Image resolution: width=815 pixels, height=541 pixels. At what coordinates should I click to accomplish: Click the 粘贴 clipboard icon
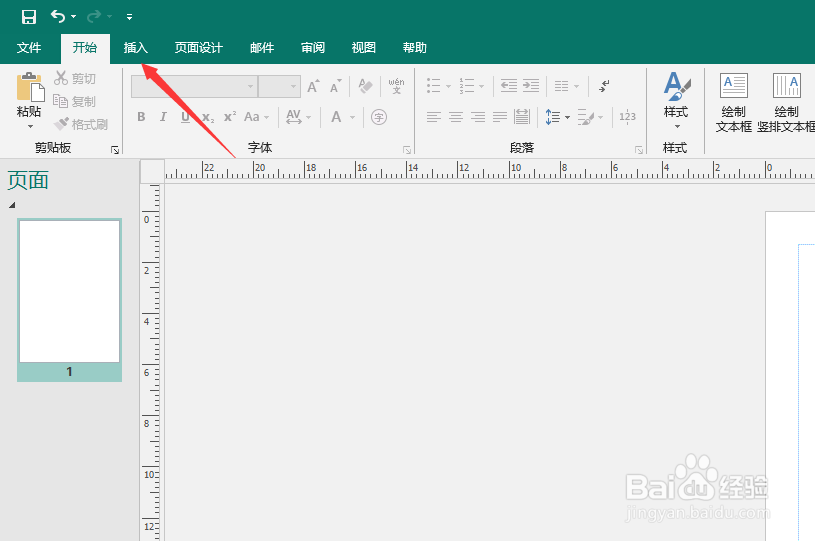[30, 87]
